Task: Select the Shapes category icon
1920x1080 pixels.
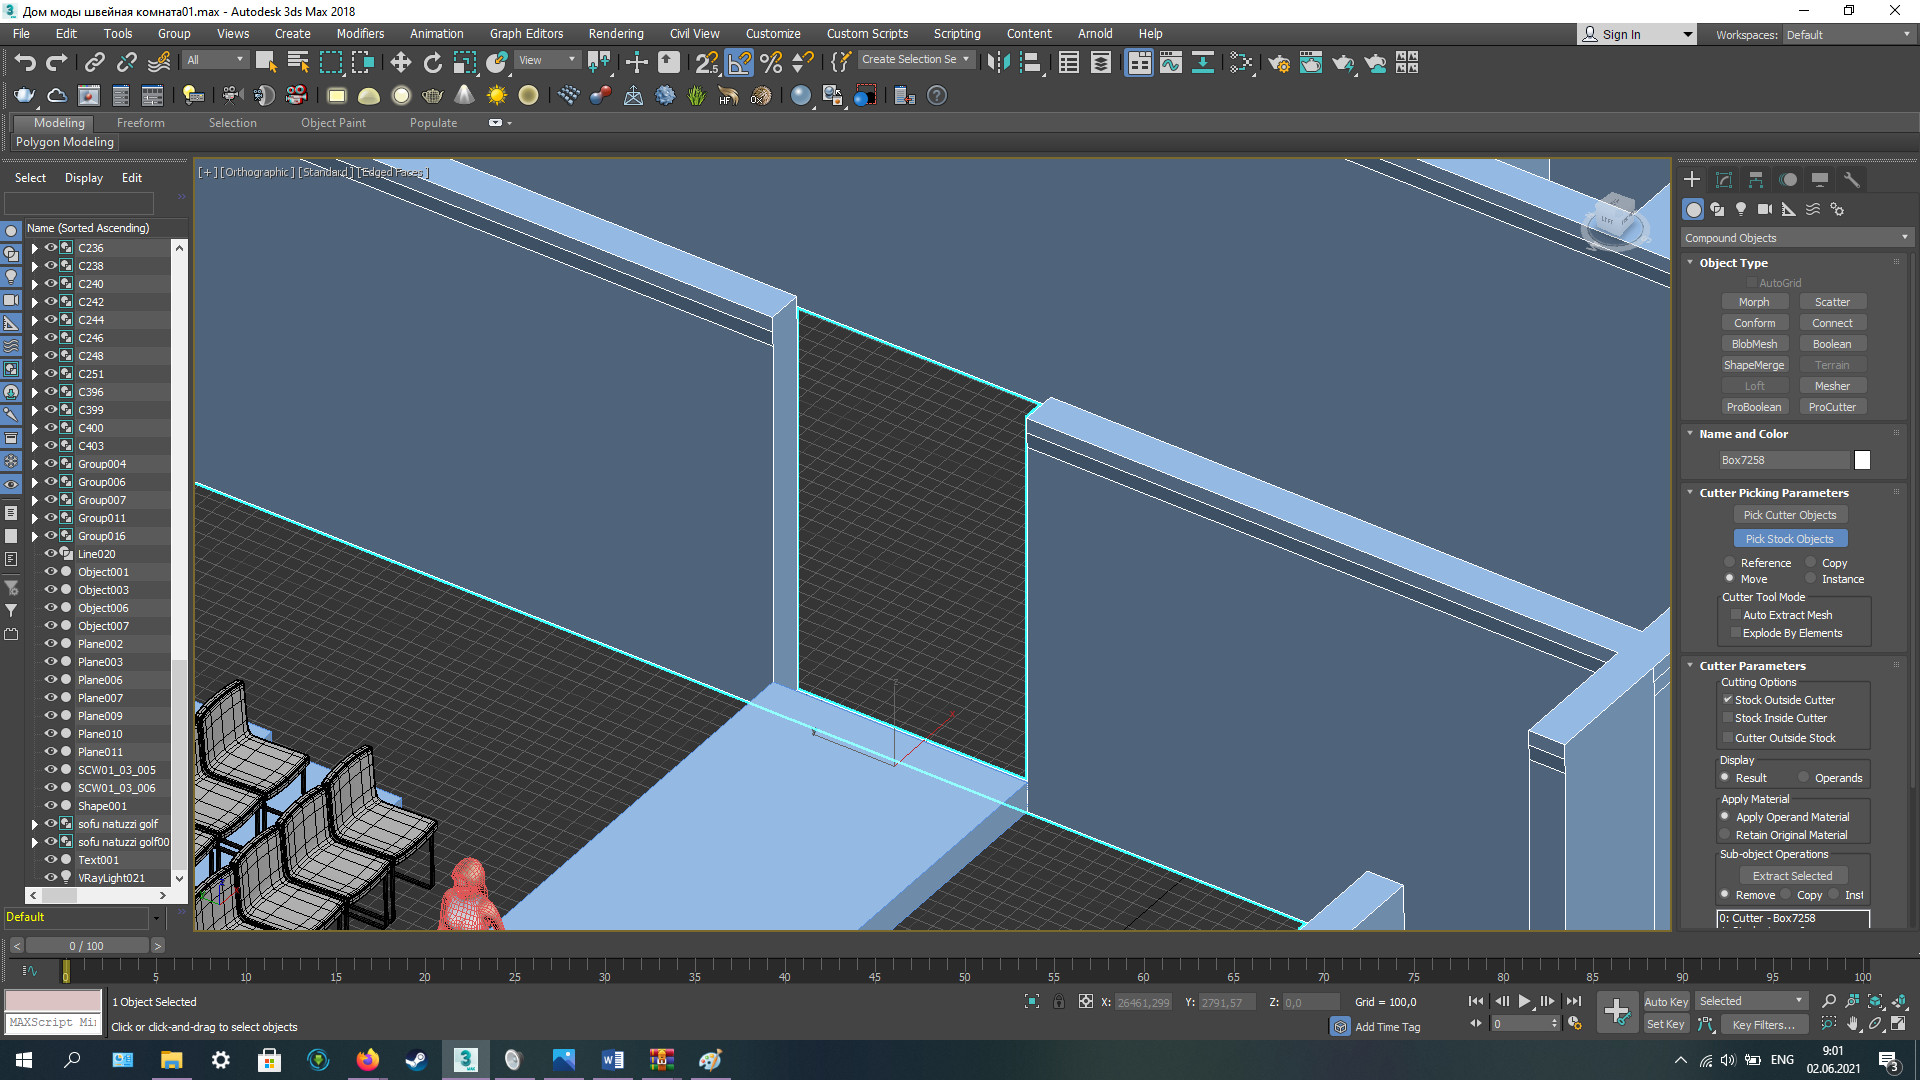Action: pyautogui.click(x=1717, y=209)
